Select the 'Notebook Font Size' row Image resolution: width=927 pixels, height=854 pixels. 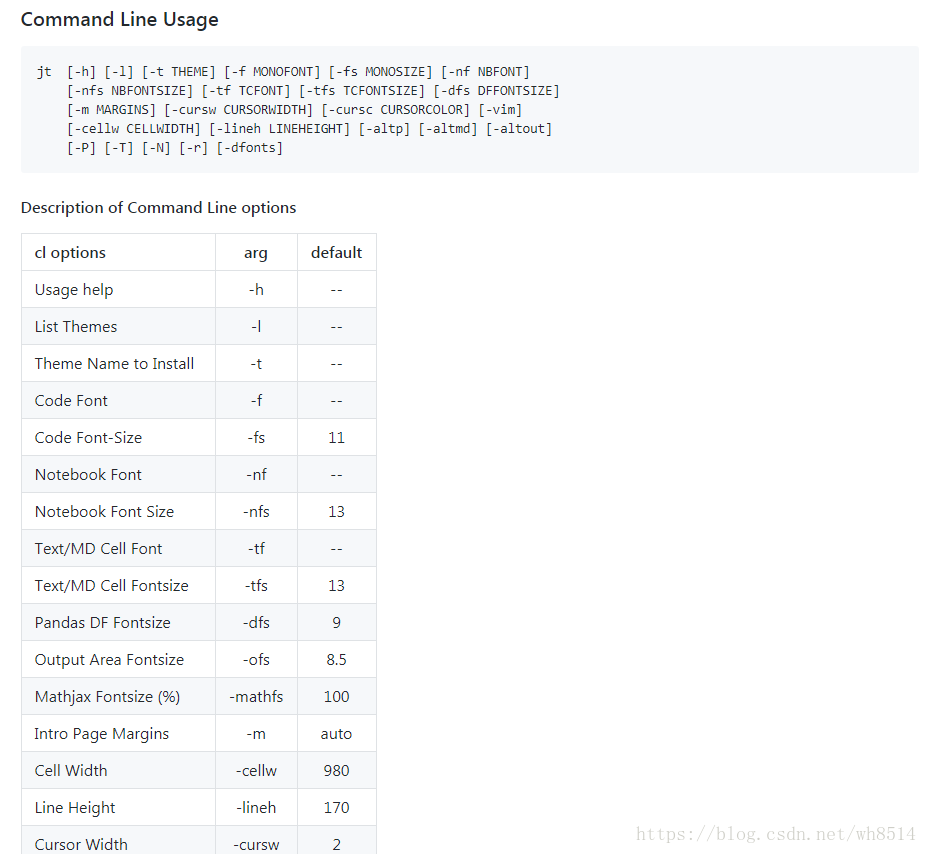pyautogui.click(x=100, y=511)
